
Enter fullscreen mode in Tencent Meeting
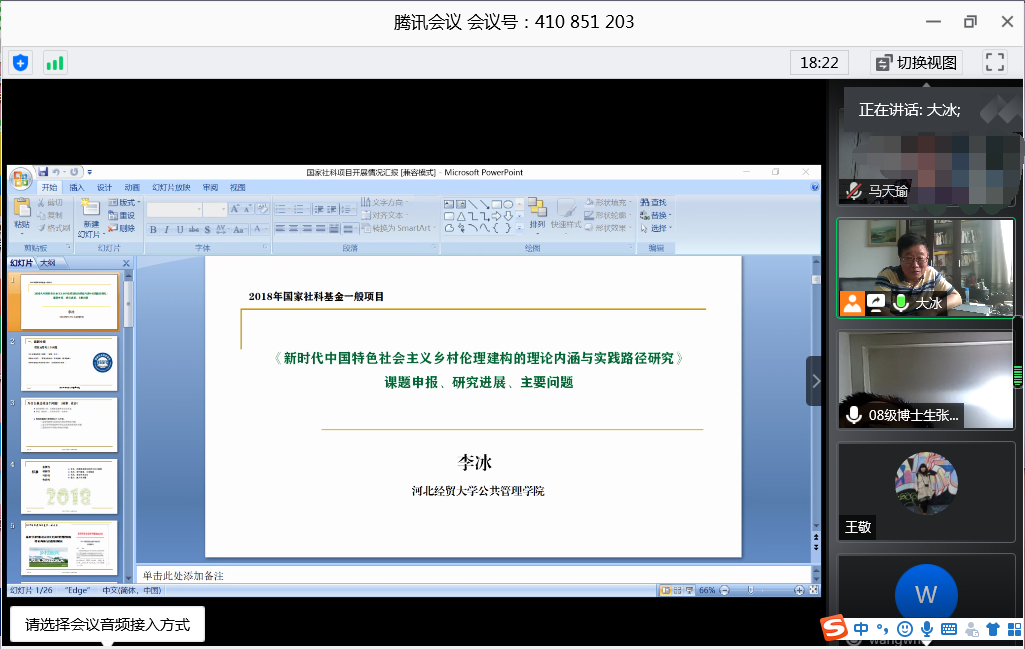click(x=994, y=62)
